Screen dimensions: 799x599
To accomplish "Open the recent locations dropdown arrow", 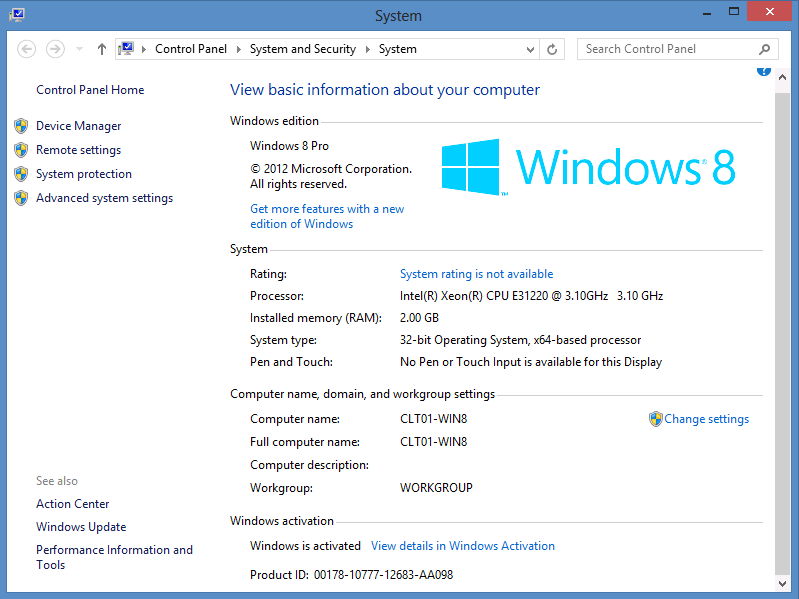I will click(79, 49).
